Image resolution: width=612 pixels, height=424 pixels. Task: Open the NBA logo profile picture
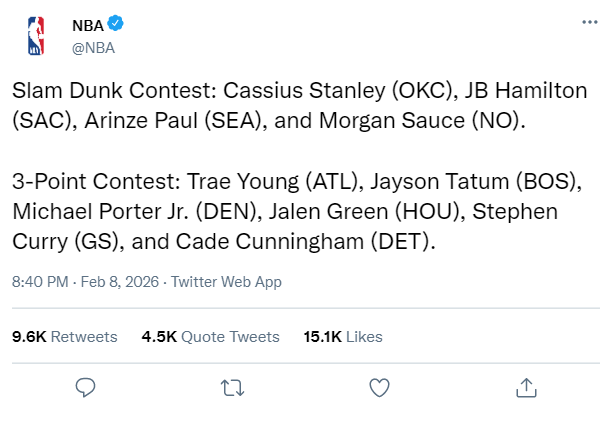pyautogui.click(x=36, y=36)
